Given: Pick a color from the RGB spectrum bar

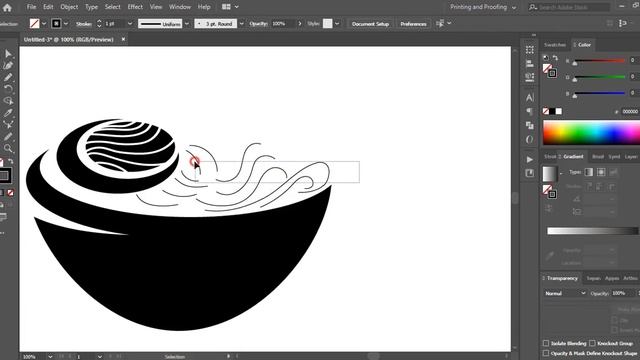Looking at the screenshot, I should (591, 132).
